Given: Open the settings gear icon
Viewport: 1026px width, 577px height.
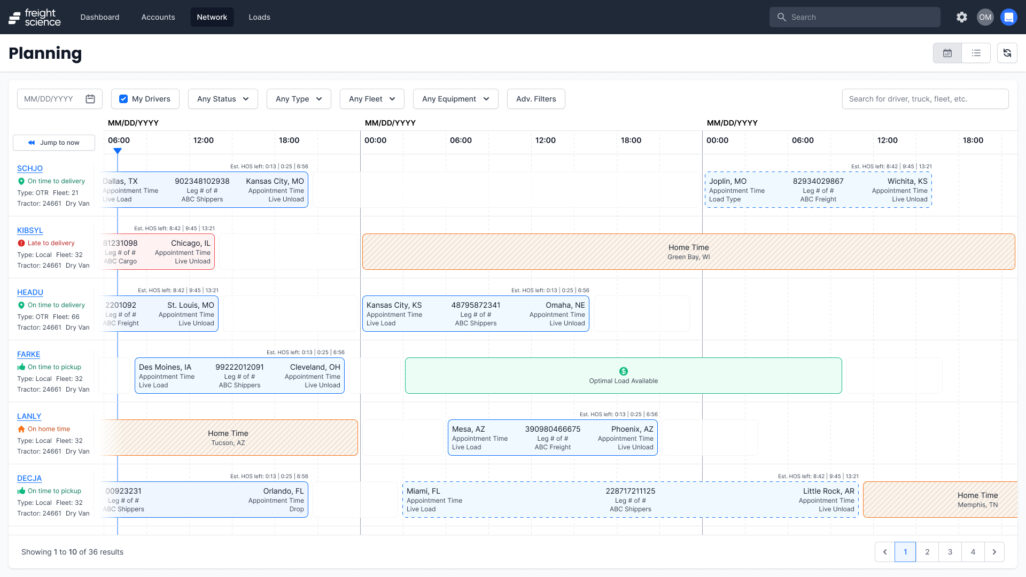Looking at the screenshot, I should (962, 17).
